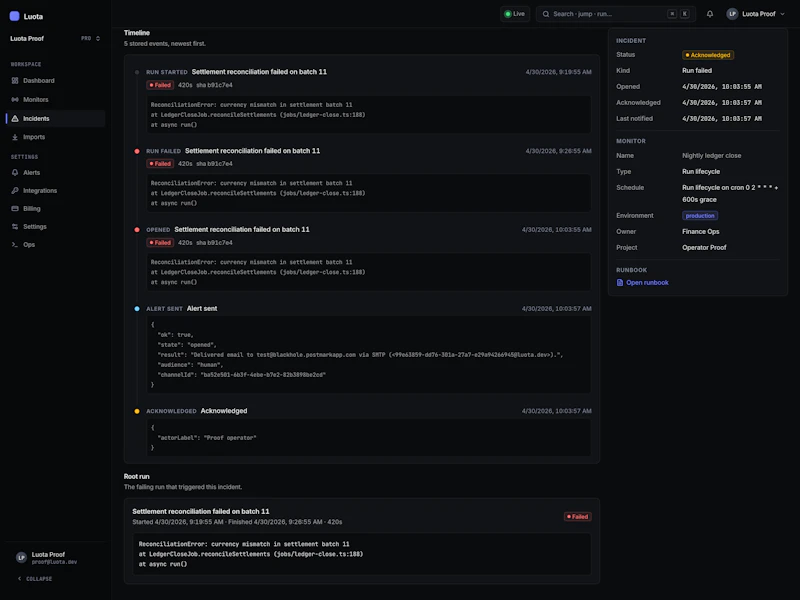Open the Monitors sidebar icon
Screen dimensions: 800x600
pos(15,99)
